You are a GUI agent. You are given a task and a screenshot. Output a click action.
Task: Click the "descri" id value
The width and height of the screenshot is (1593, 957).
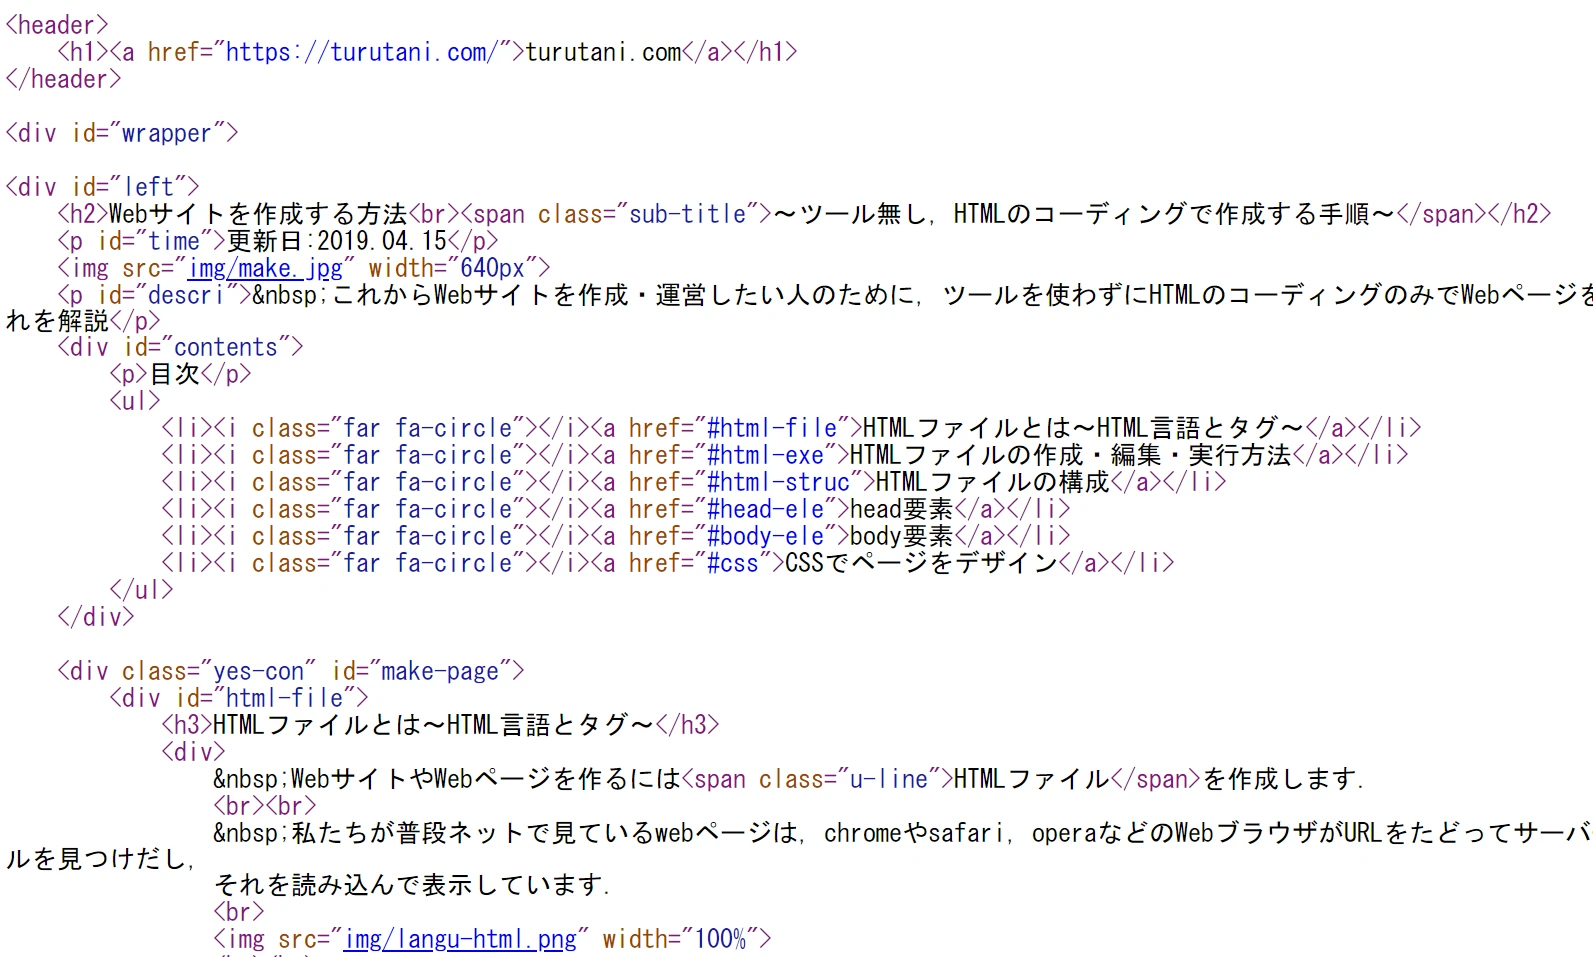[x=187, y=295]
